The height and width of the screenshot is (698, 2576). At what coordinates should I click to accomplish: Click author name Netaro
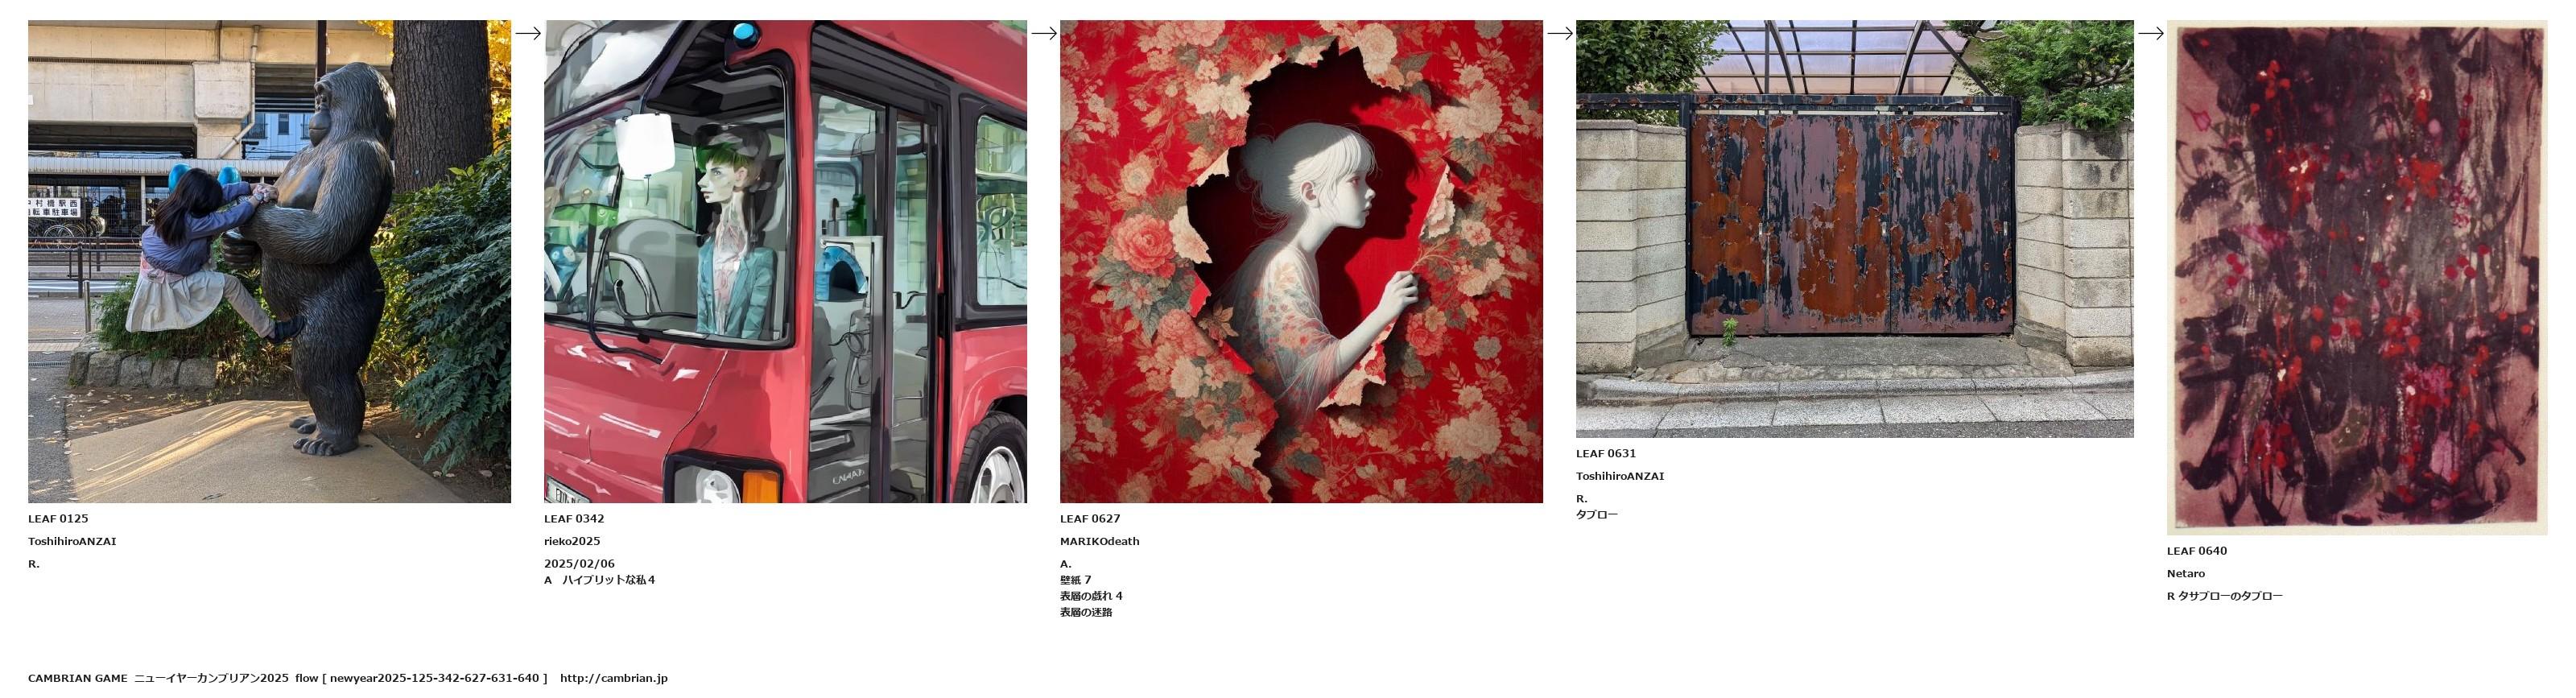tap(2186, 574)
